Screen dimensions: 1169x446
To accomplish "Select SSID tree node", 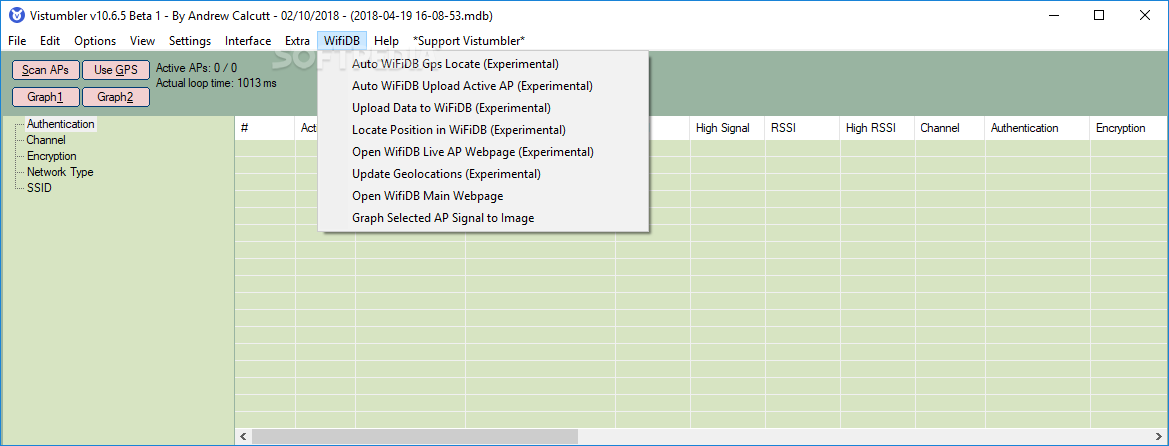I will (39, 188).
